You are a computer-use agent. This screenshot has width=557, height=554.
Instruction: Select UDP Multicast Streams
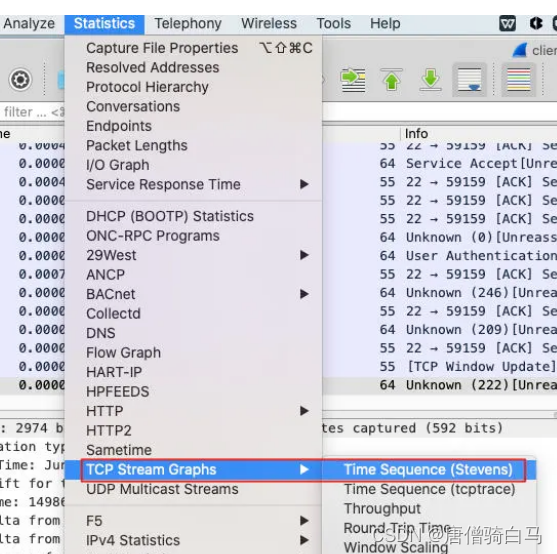coord(193,489)
